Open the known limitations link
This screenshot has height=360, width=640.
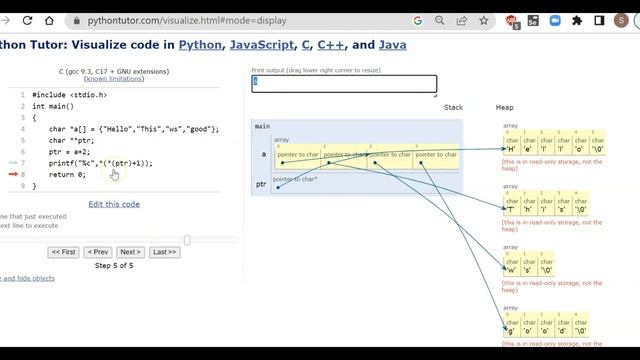[x=114, y=79]
